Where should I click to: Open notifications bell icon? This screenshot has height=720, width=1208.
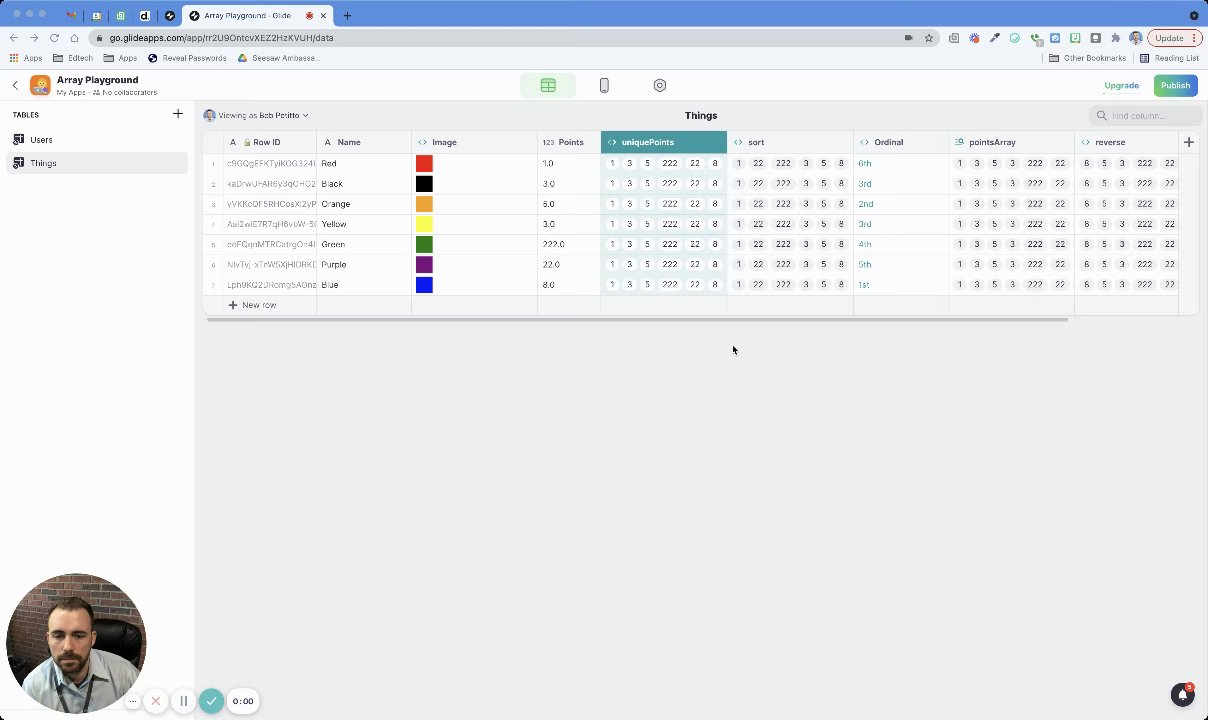pyautogui.click(x=1183, y=695)
